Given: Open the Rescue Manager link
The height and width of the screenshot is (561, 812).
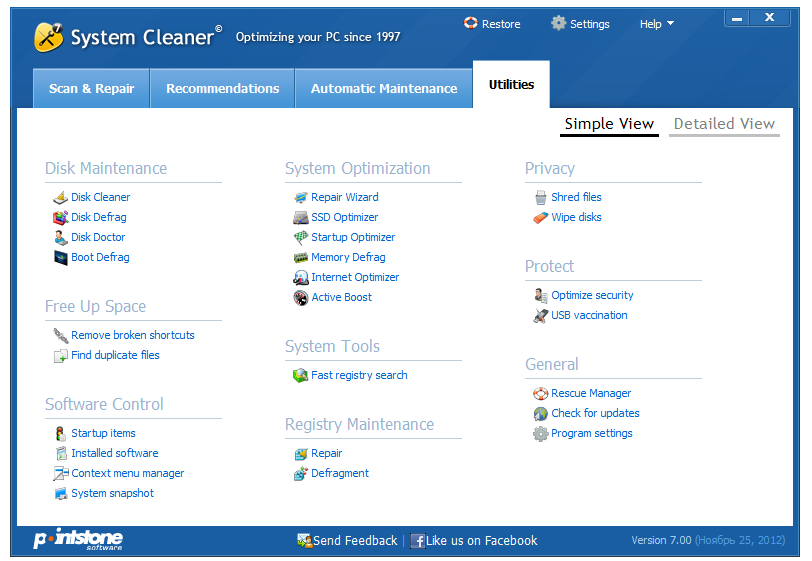Looking at the screenshot, I should coord(591,394).
